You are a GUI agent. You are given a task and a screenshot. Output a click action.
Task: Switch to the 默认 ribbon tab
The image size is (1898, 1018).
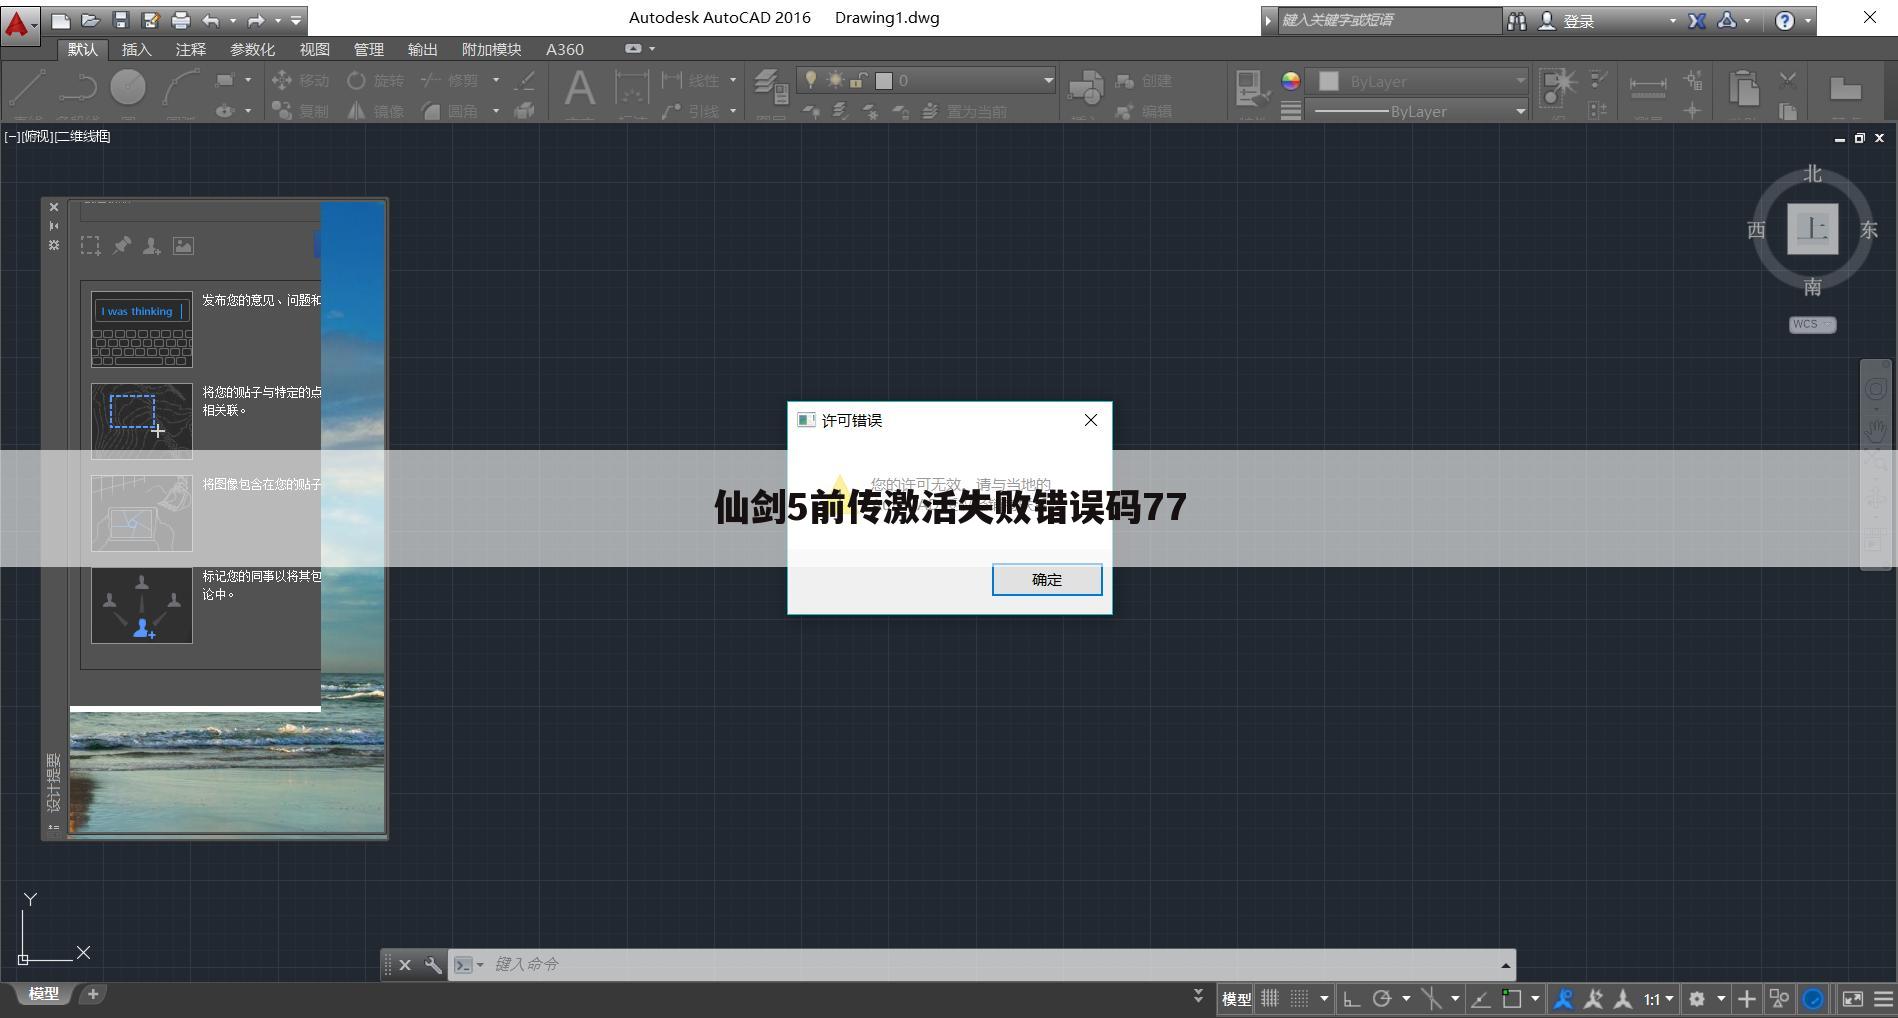pyautogui.click(x=83, y=49)
